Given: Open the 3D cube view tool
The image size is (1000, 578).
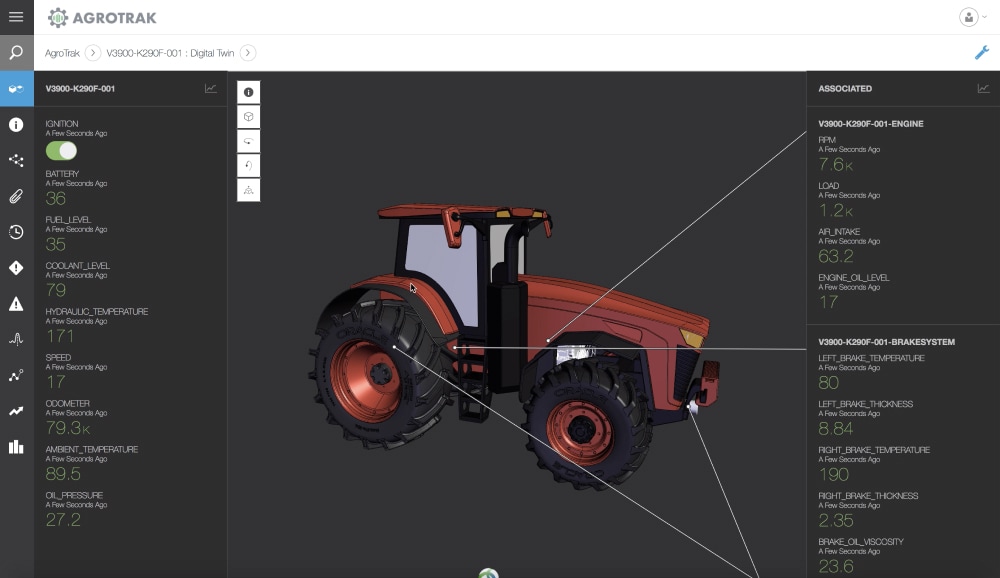Looking at the screenshot, I should click(x=248, y=116).
